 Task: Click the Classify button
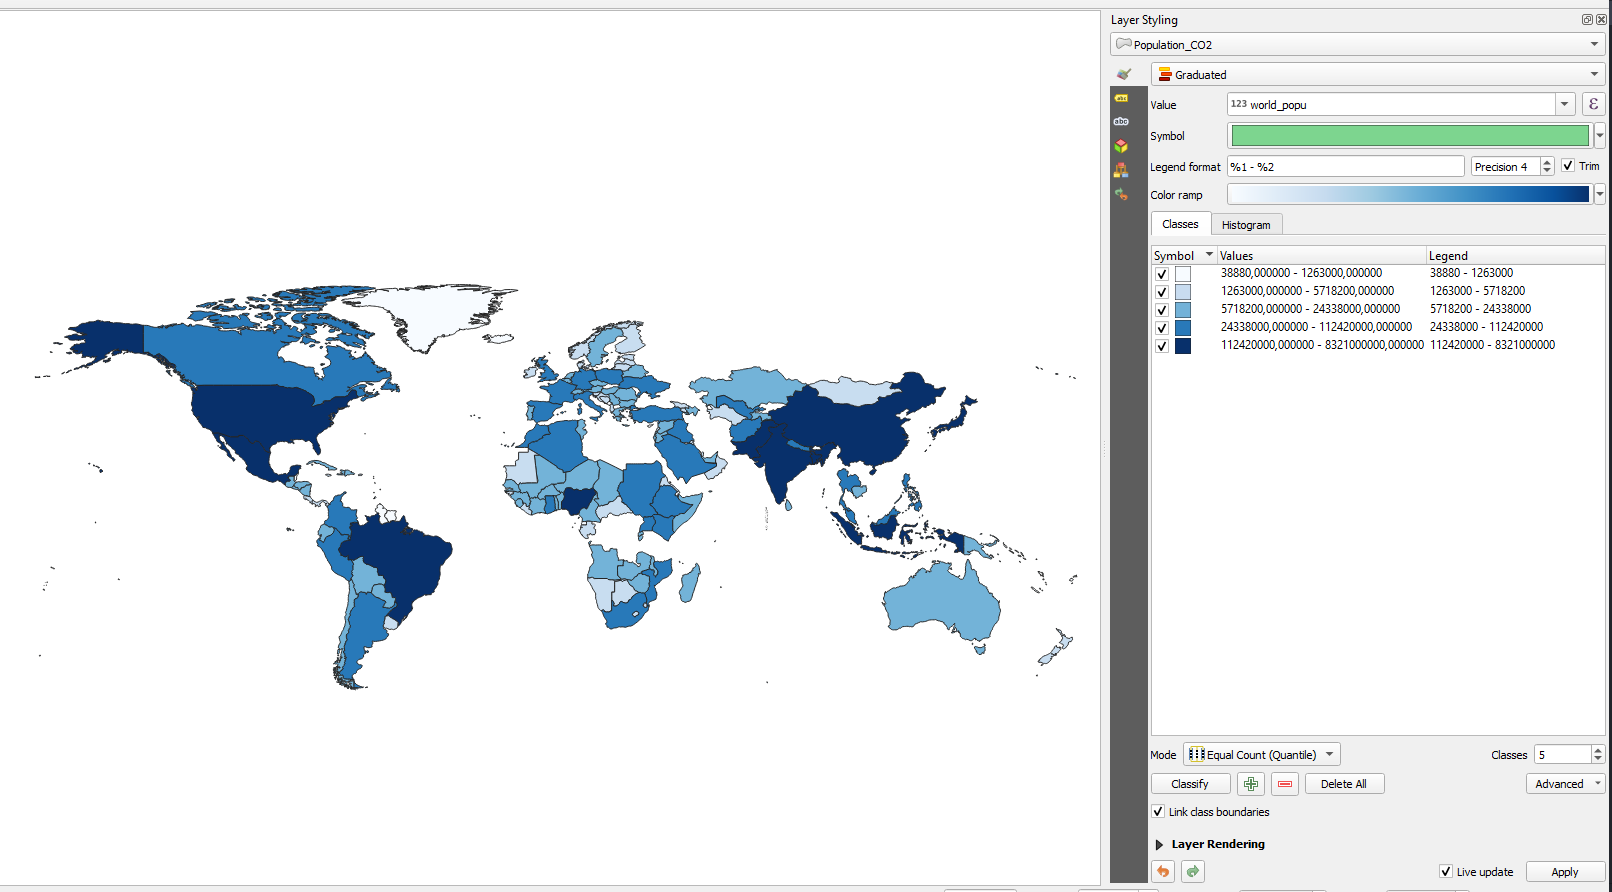1190,784
